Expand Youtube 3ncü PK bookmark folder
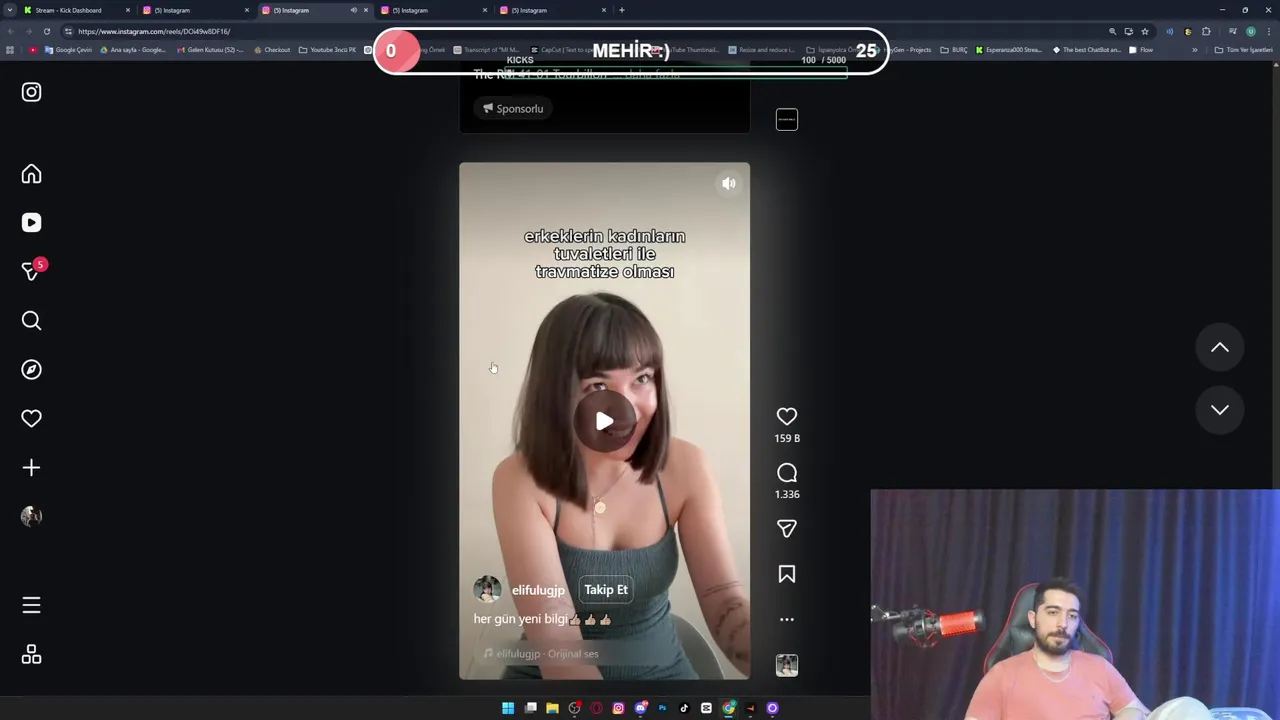The width and height of the screenshot is (1280, 720). [x=327, y=50]
